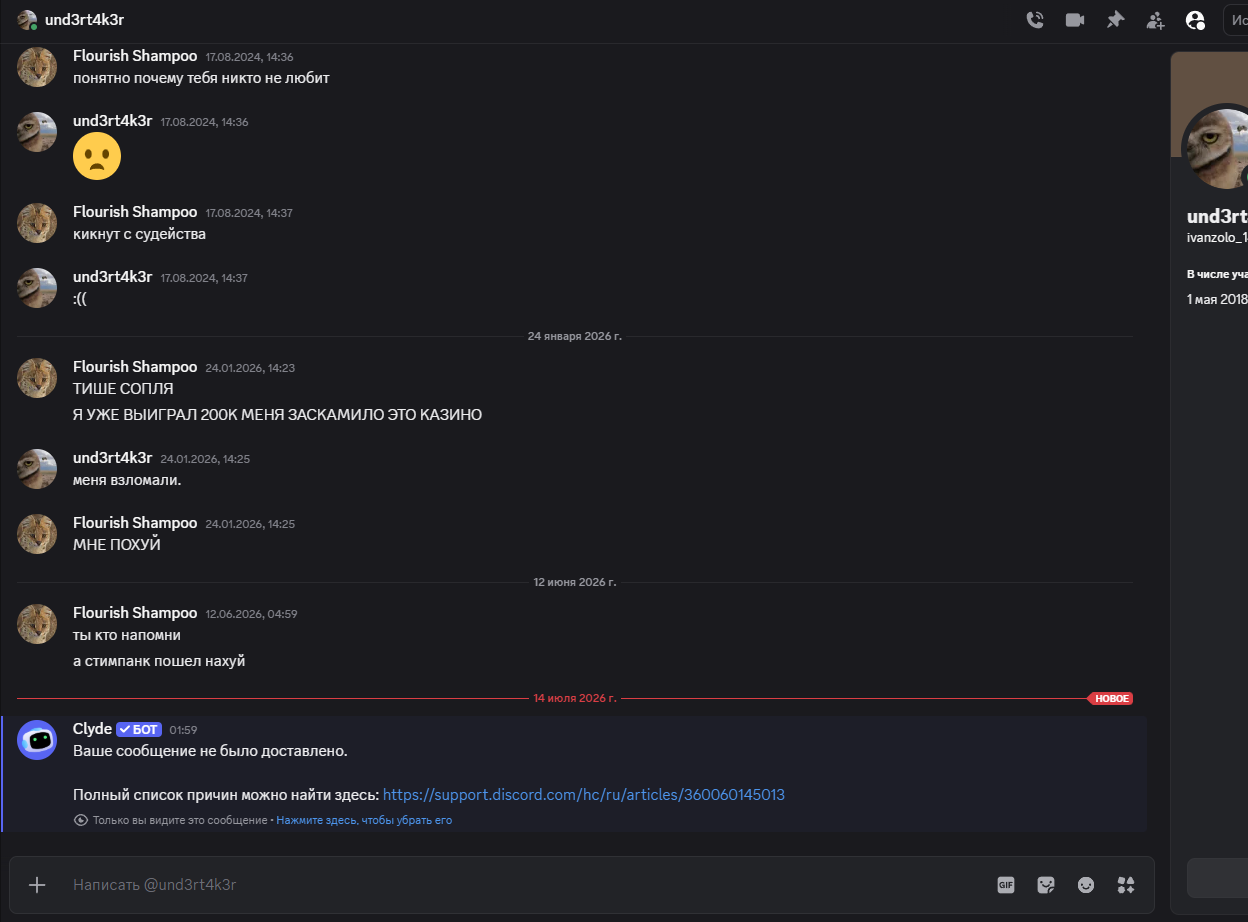Dismiss the Clyde message via Нажмите здесь link
The image size is (1248, 922).
coord(364,820)
